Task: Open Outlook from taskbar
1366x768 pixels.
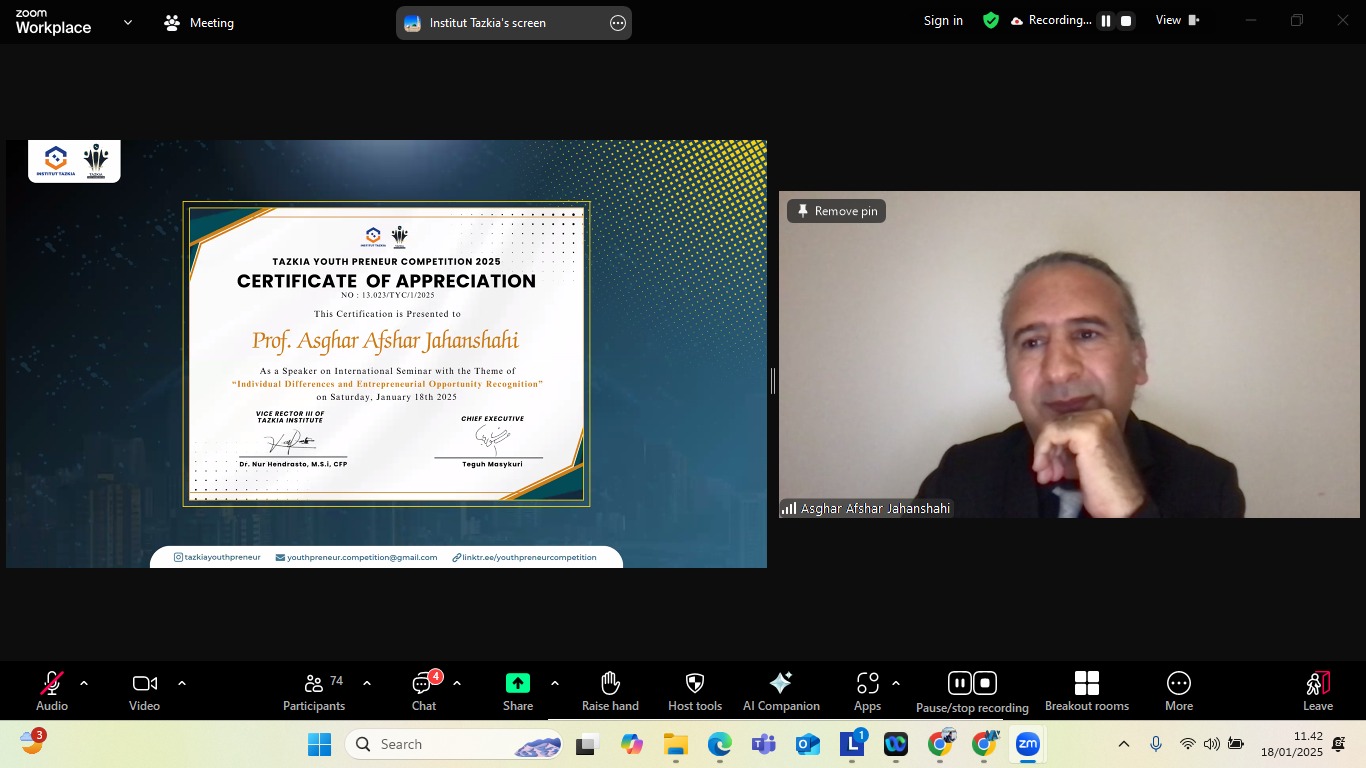Action: point(808,744)
